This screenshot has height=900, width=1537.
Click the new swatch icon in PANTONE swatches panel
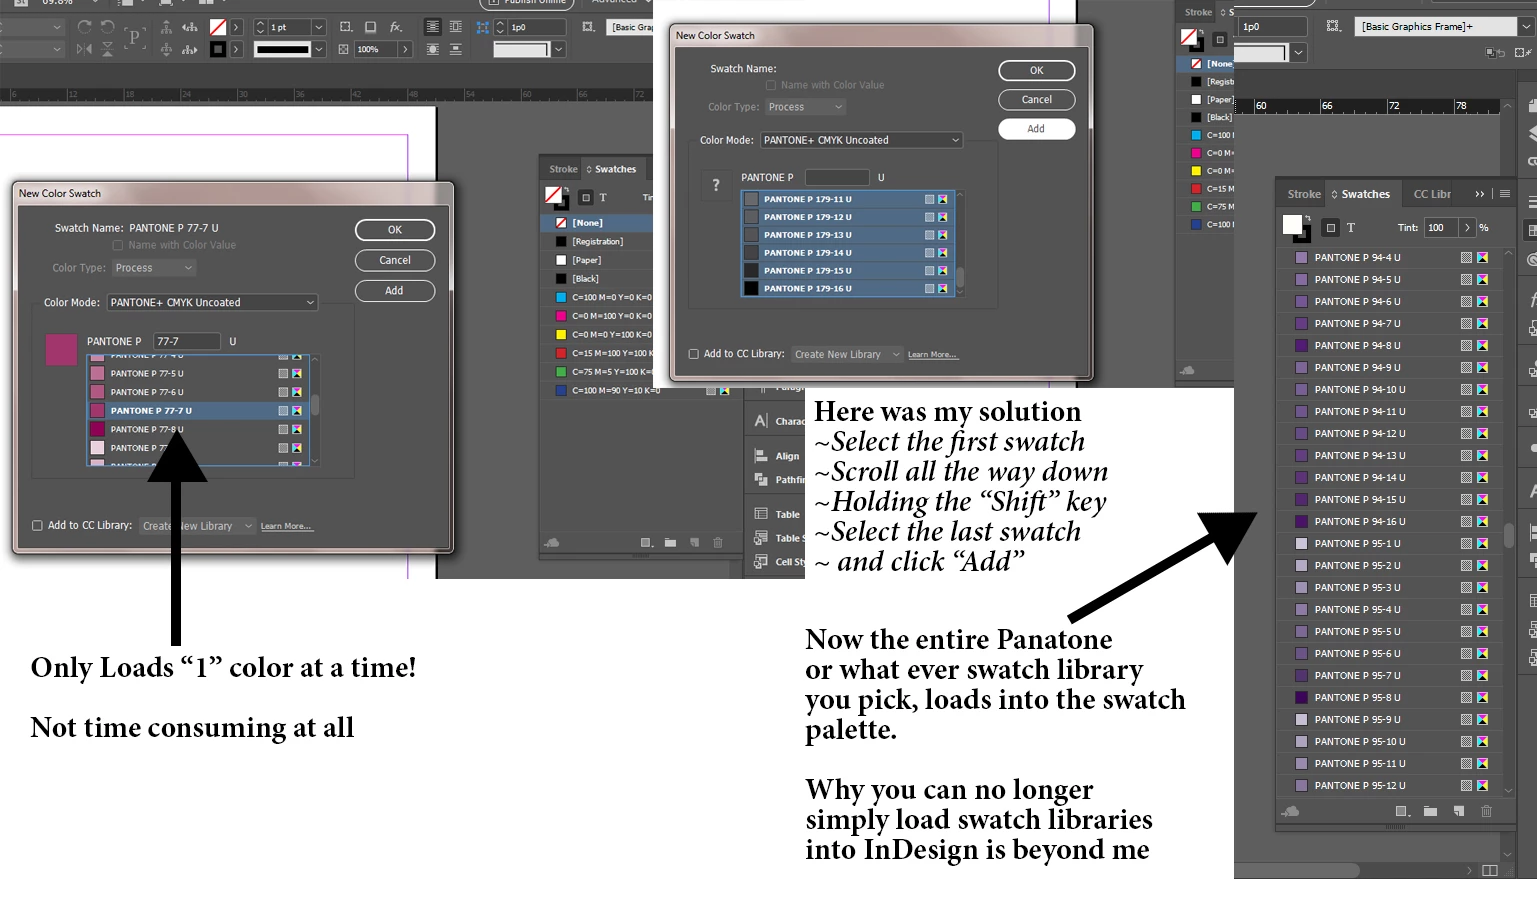tap(1458, 811)
